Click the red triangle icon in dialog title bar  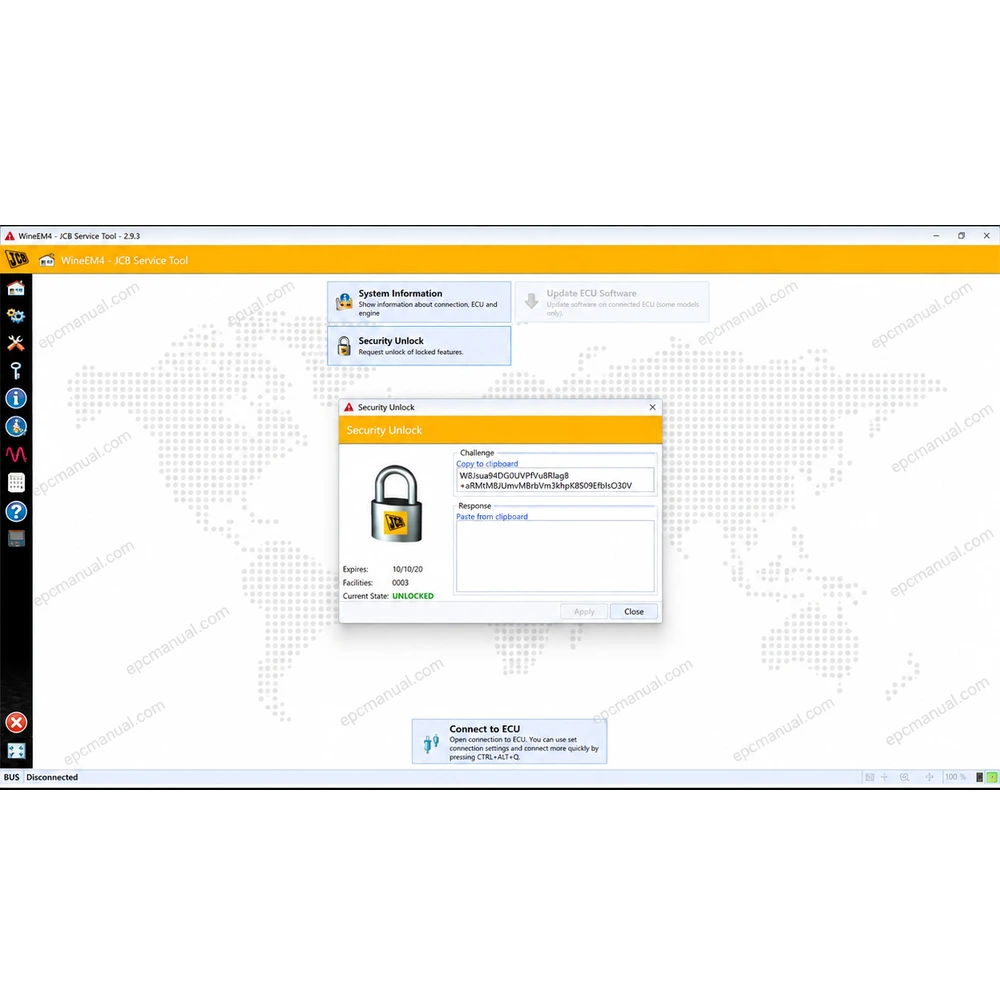point(348,407)
